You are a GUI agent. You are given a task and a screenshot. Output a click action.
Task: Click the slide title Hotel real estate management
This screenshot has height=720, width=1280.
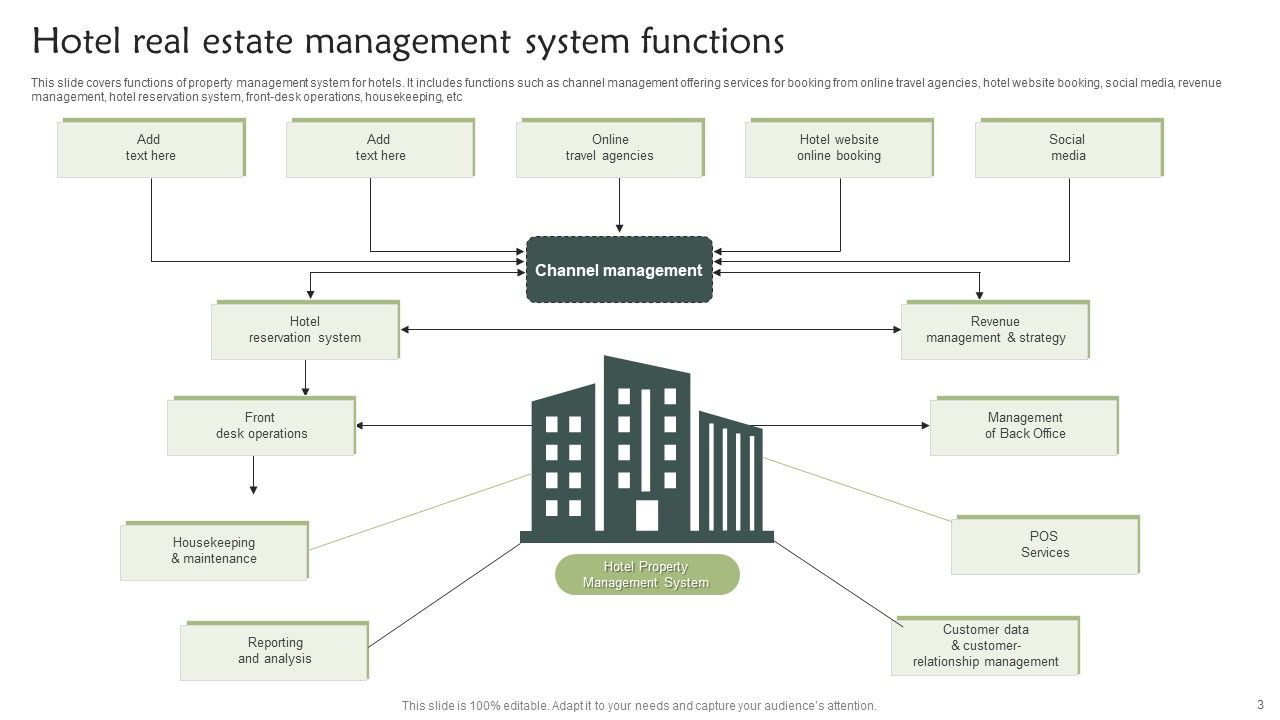pyautogui.click(x=408, y=42)
